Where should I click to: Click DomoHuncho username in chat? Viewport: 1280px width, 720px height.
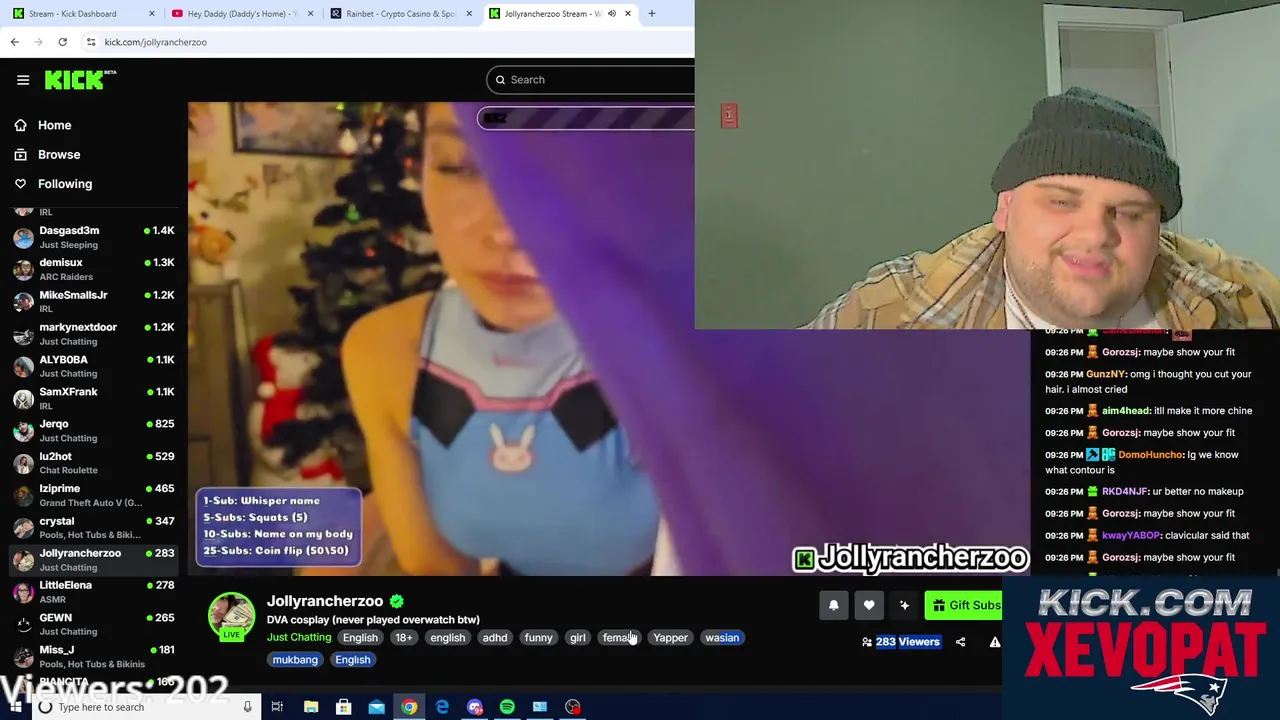pos(1150,455)
